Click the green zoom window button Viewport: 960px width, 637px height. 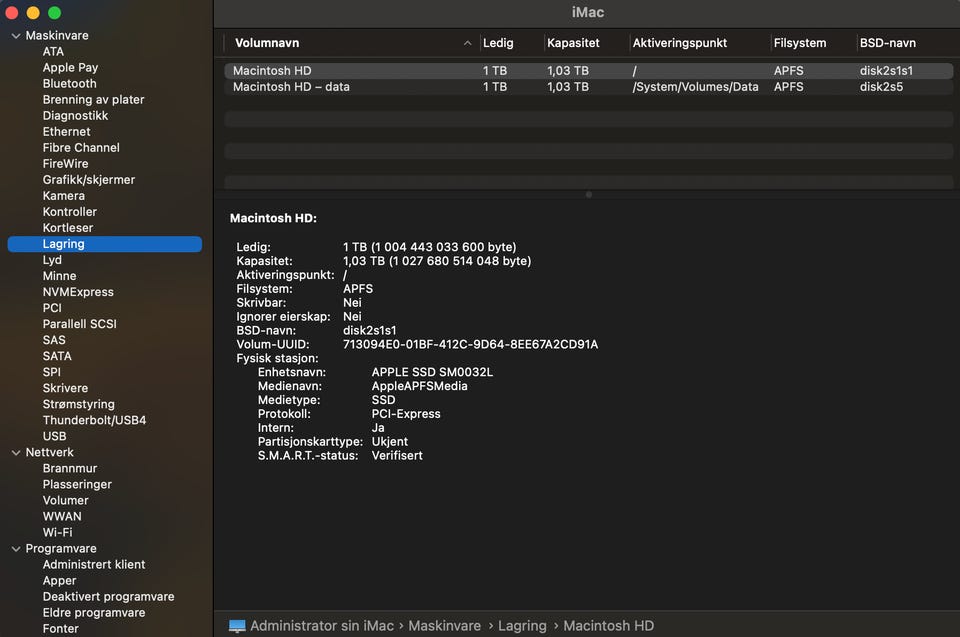[x=54, y=12]
